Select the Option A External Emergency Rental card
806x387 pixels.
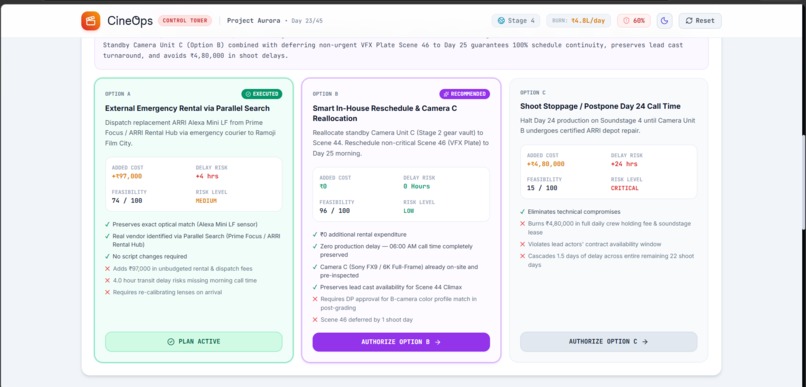(x=194, y=220)
